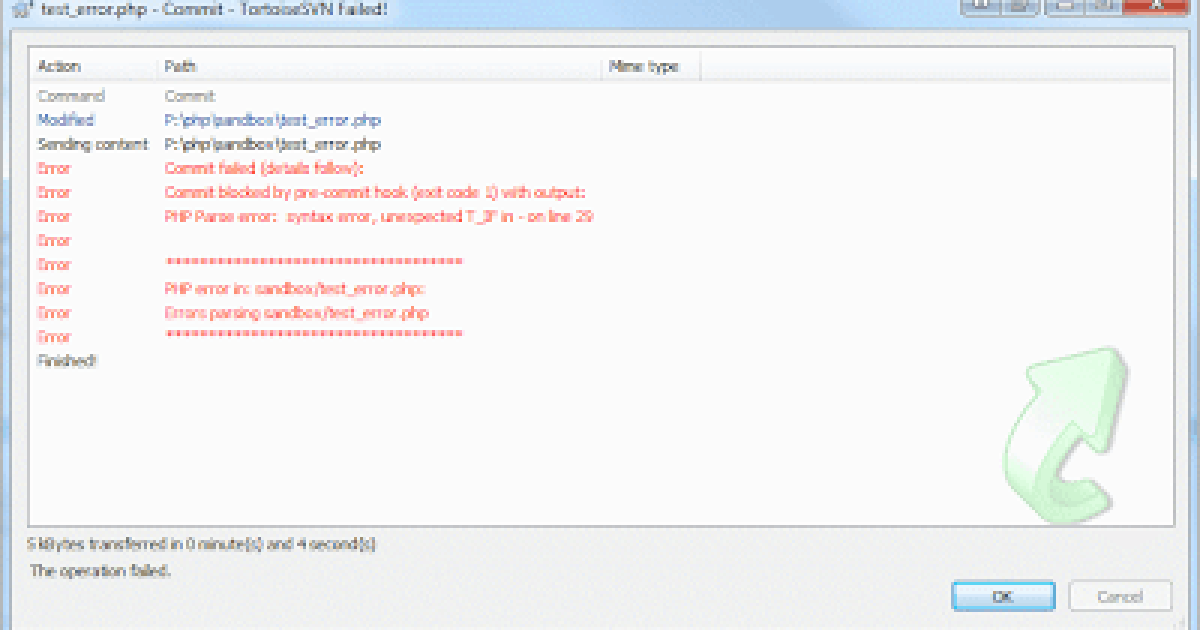
Task: Select the 'Commit' path cell text
Action: 190,97
